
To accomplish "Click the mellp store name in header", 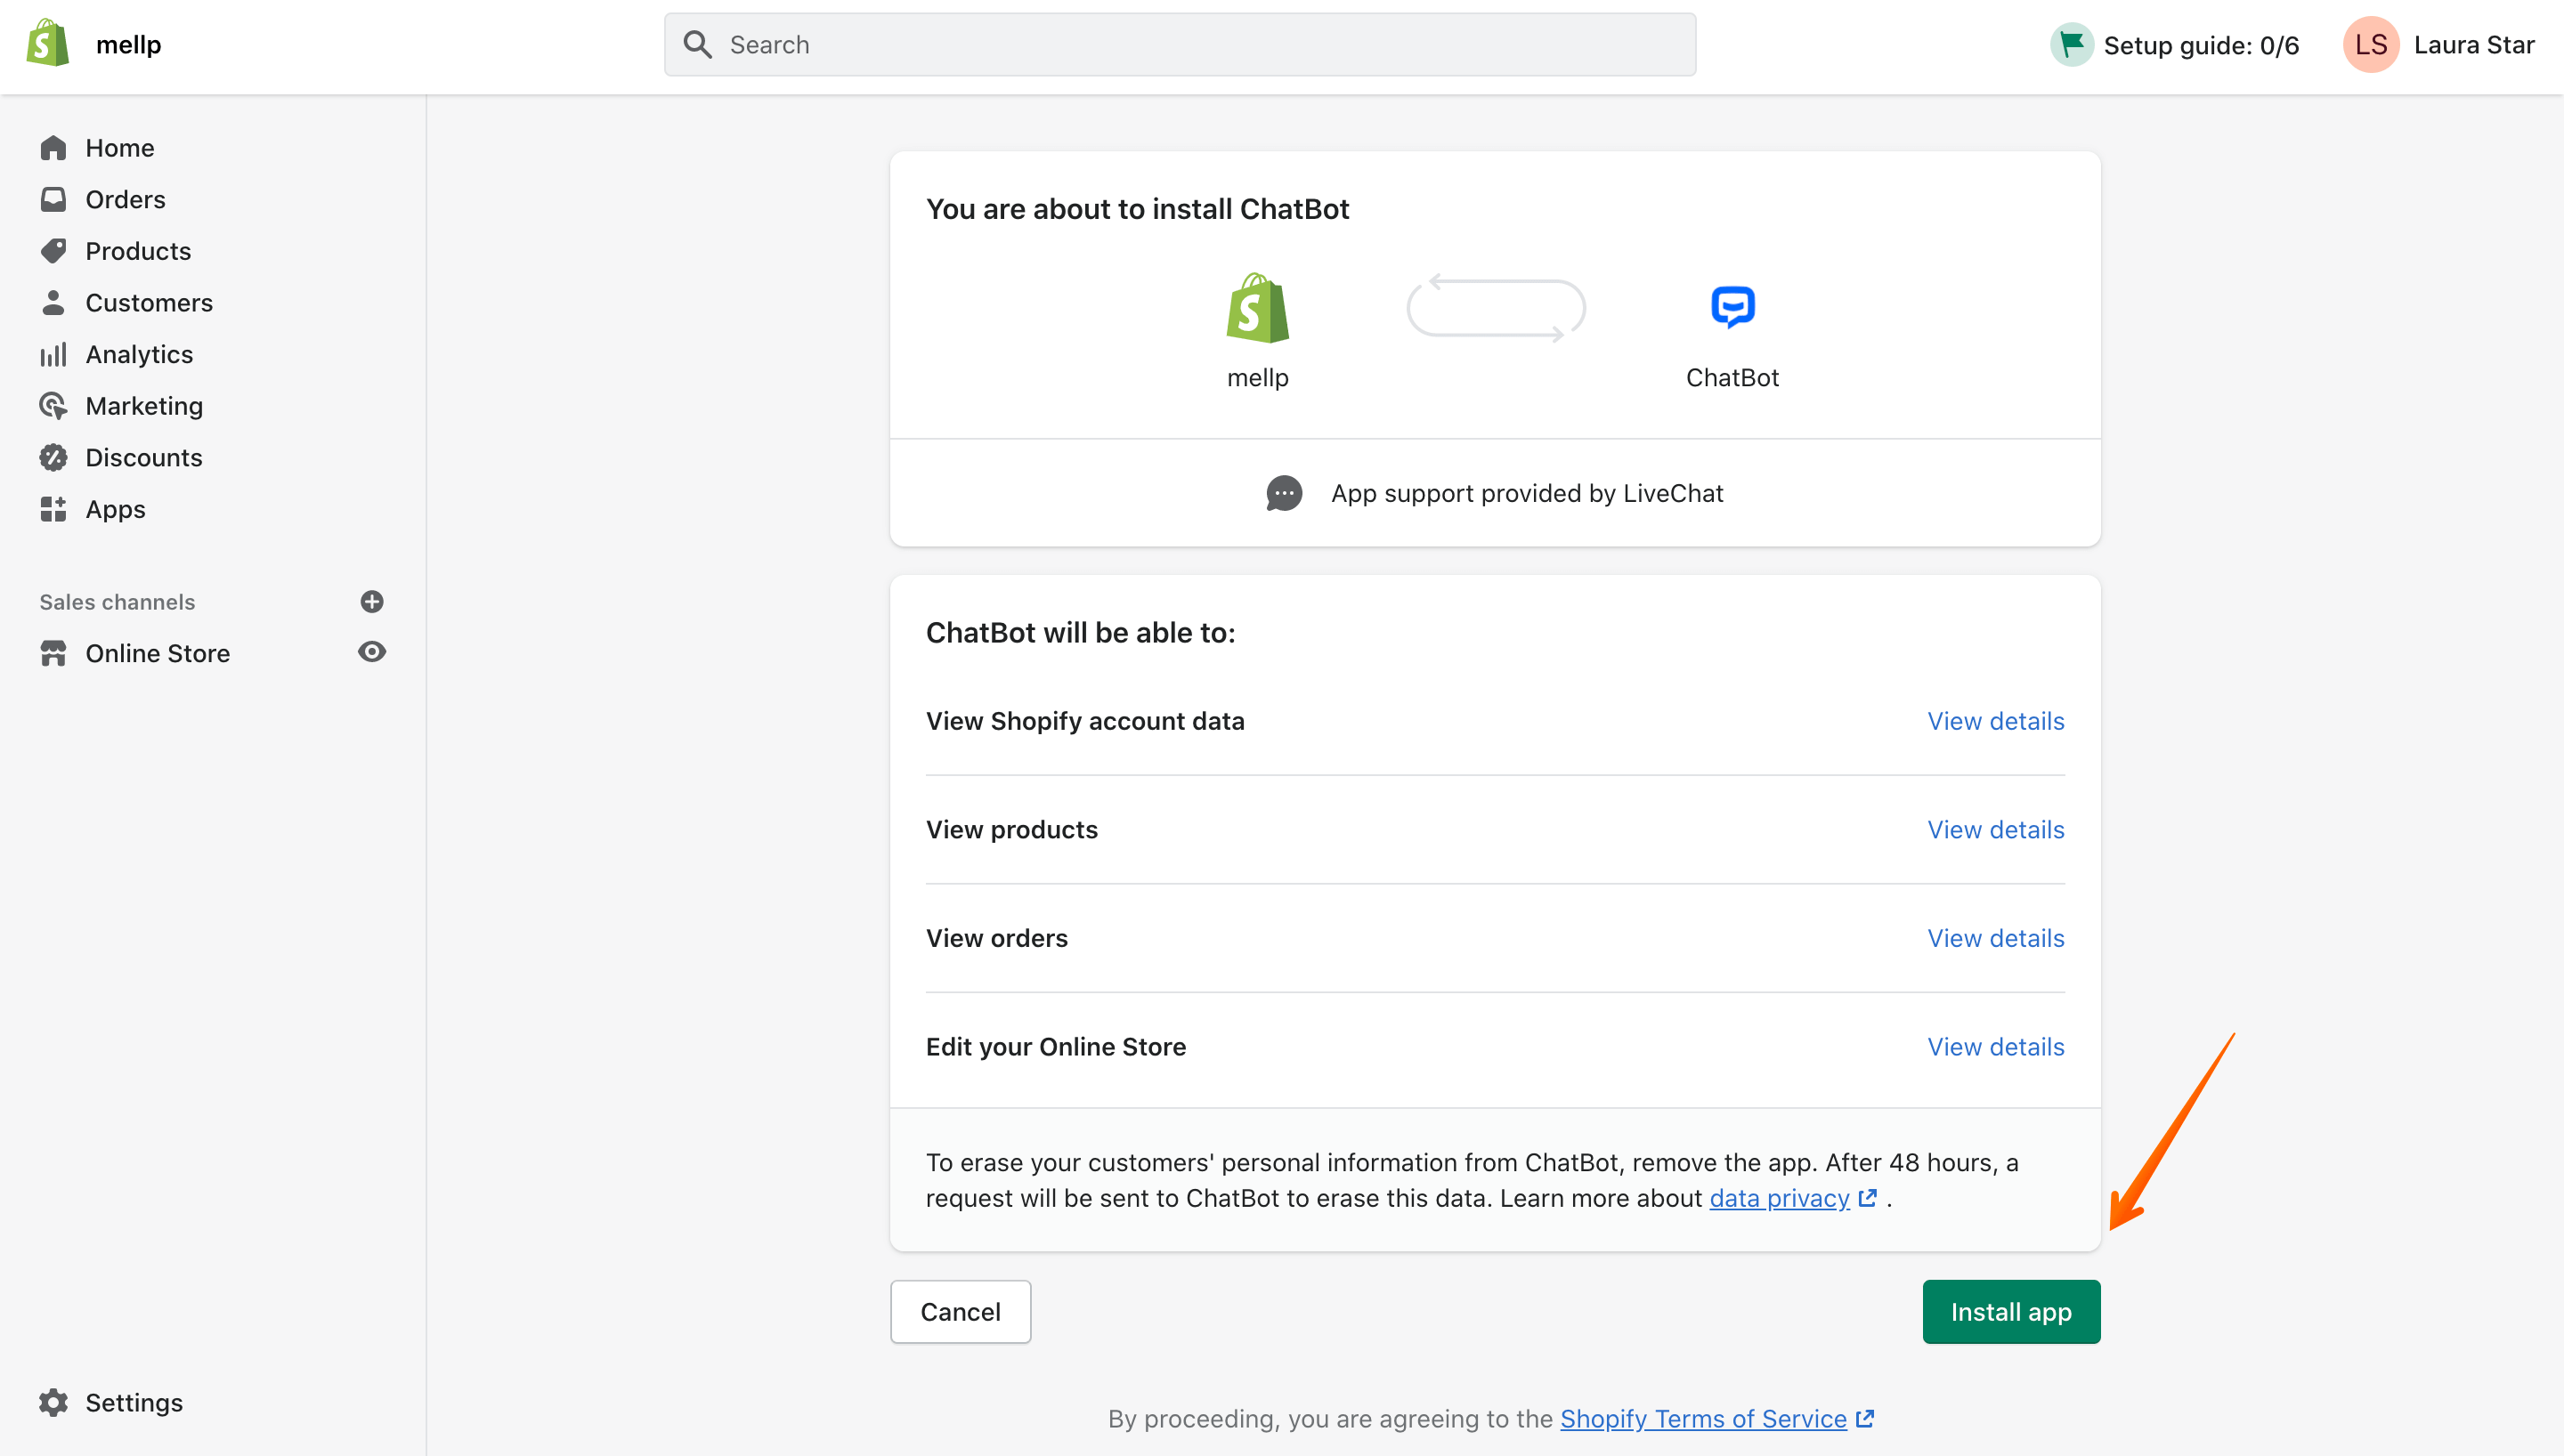I will point(128,44).
